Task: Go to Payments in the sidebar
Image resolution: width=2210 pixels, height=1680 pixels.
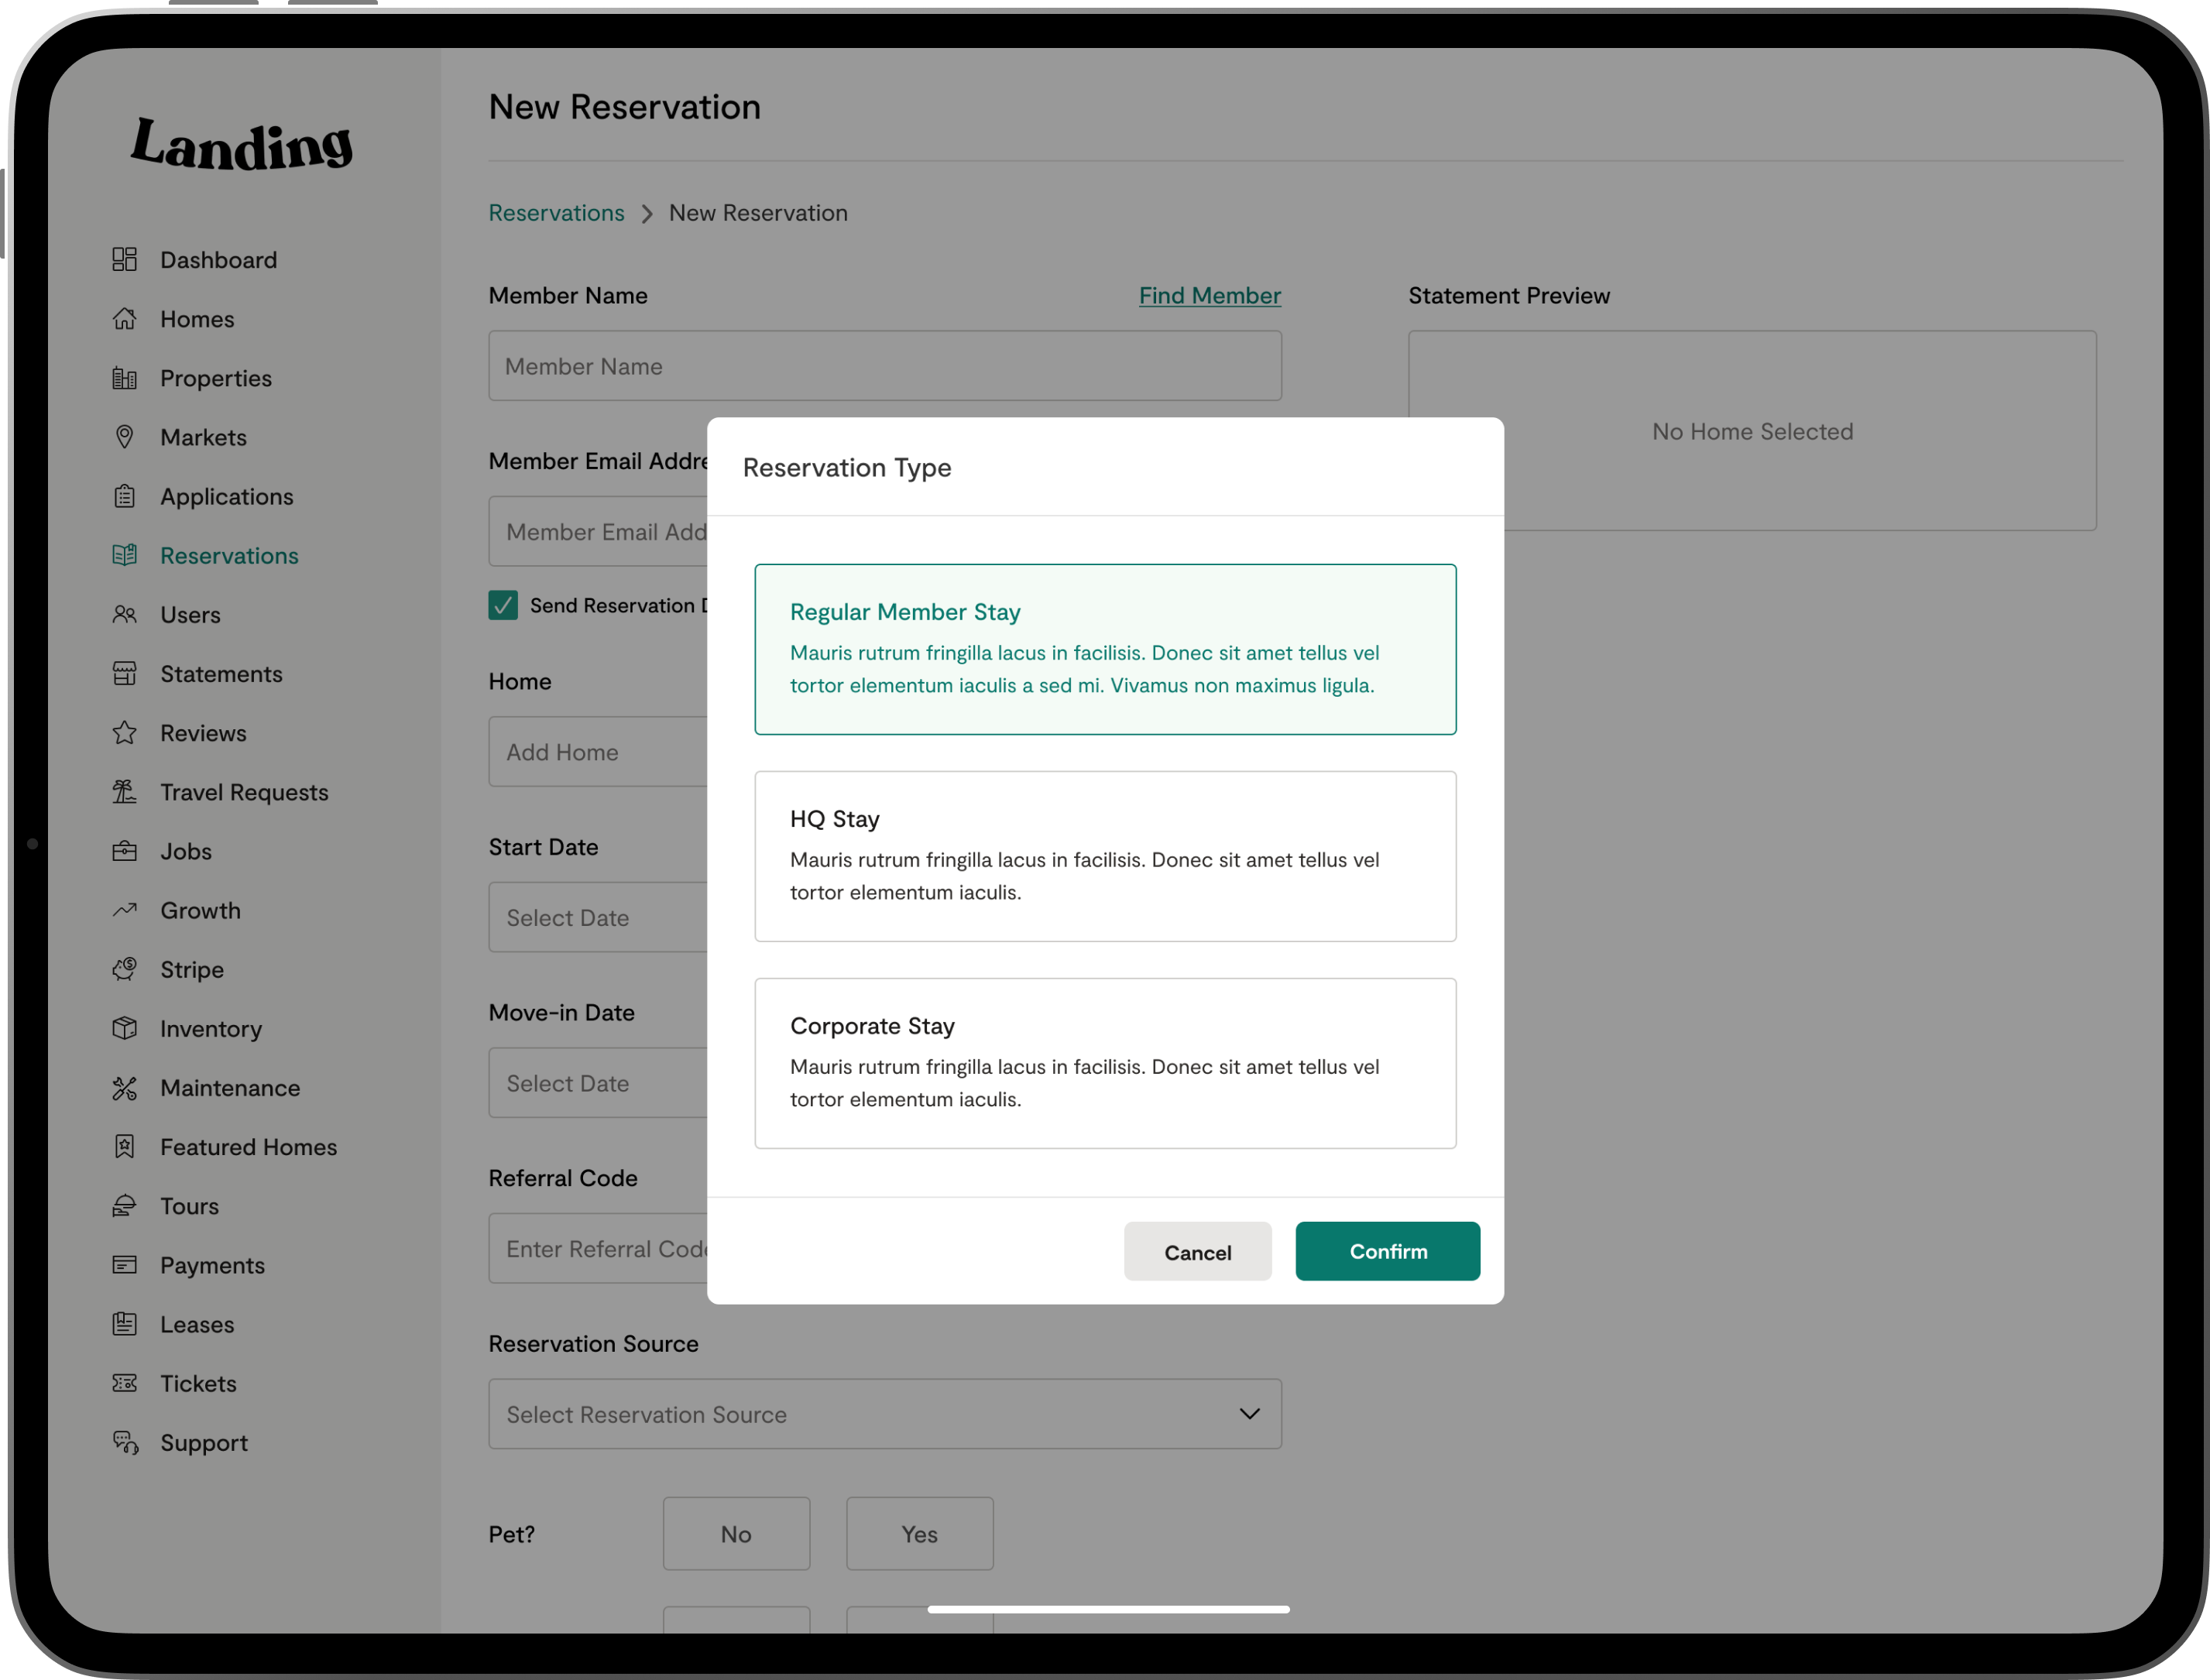Action: [x=212, y=1265]
